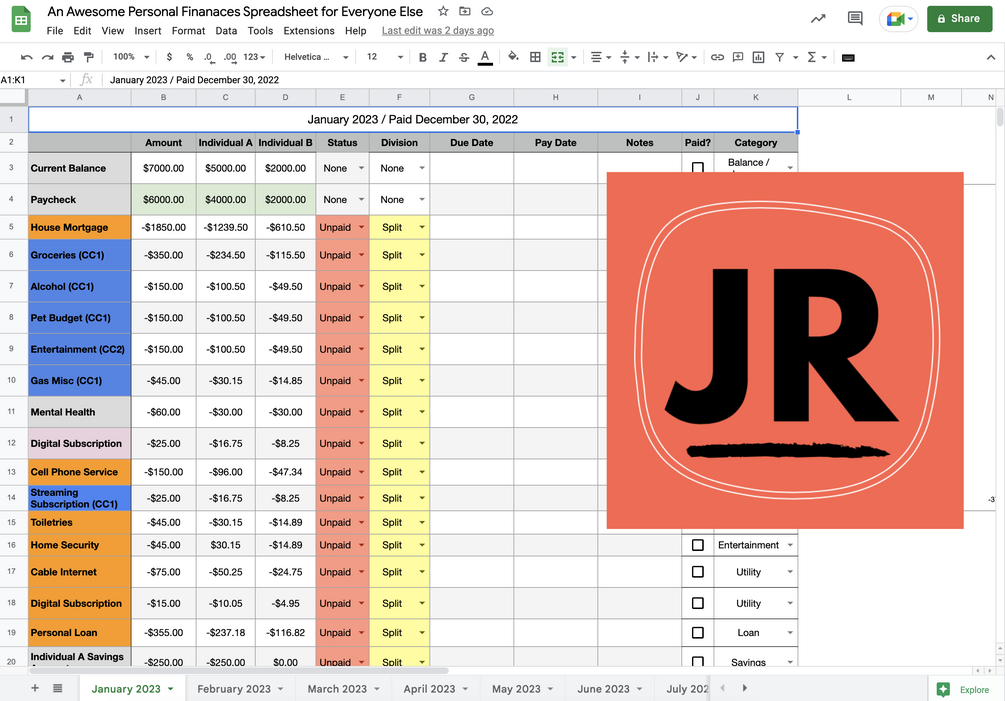Click the Name box showing A1:K1
This screenshot has height=701, width=1005.
click(33, 80)
